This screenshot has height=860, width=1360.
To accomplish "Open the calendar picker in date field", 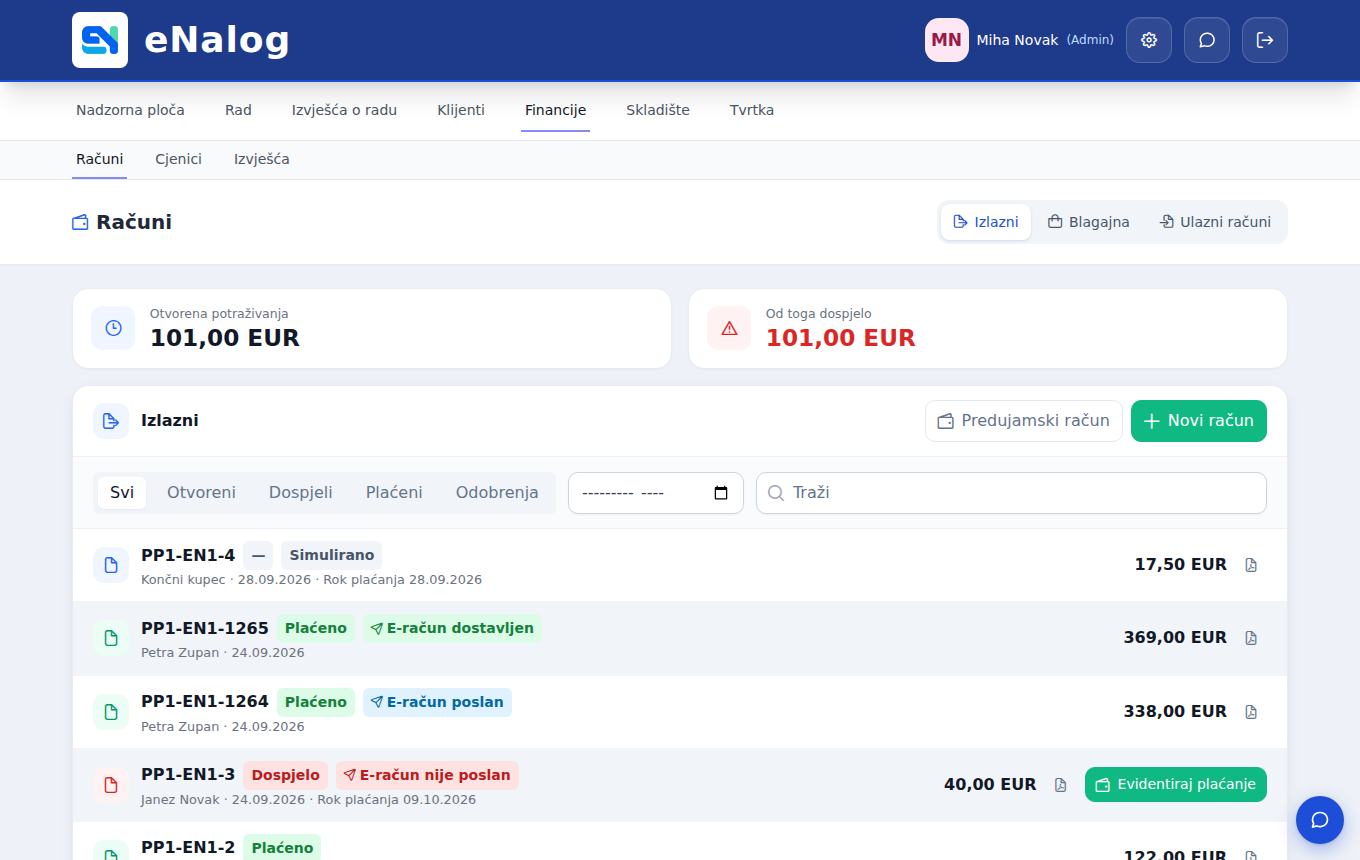I will (x=721, y=493).
